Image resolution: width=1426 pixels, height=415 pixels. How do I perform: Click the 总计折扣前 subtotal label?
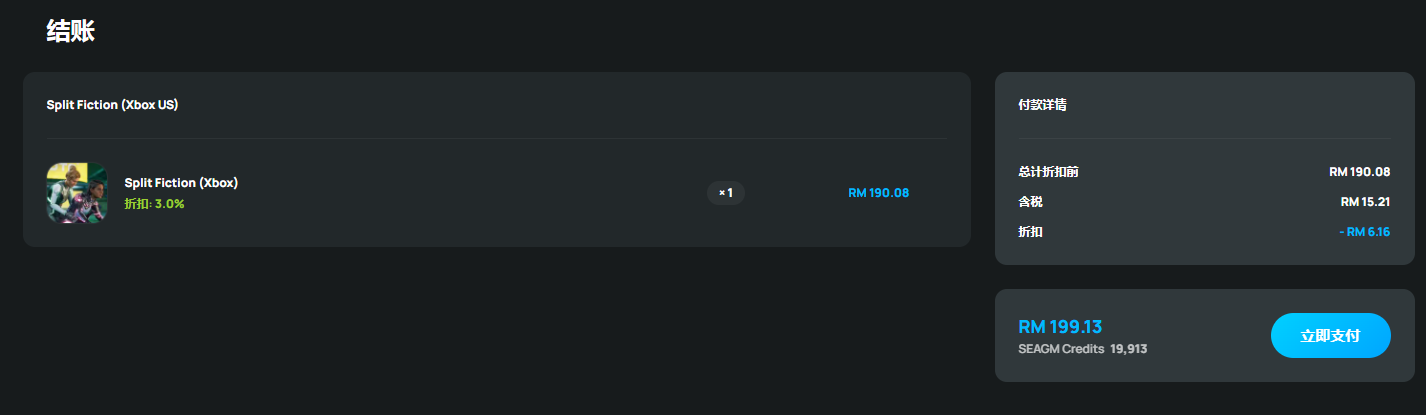[x=1048, y=172]
